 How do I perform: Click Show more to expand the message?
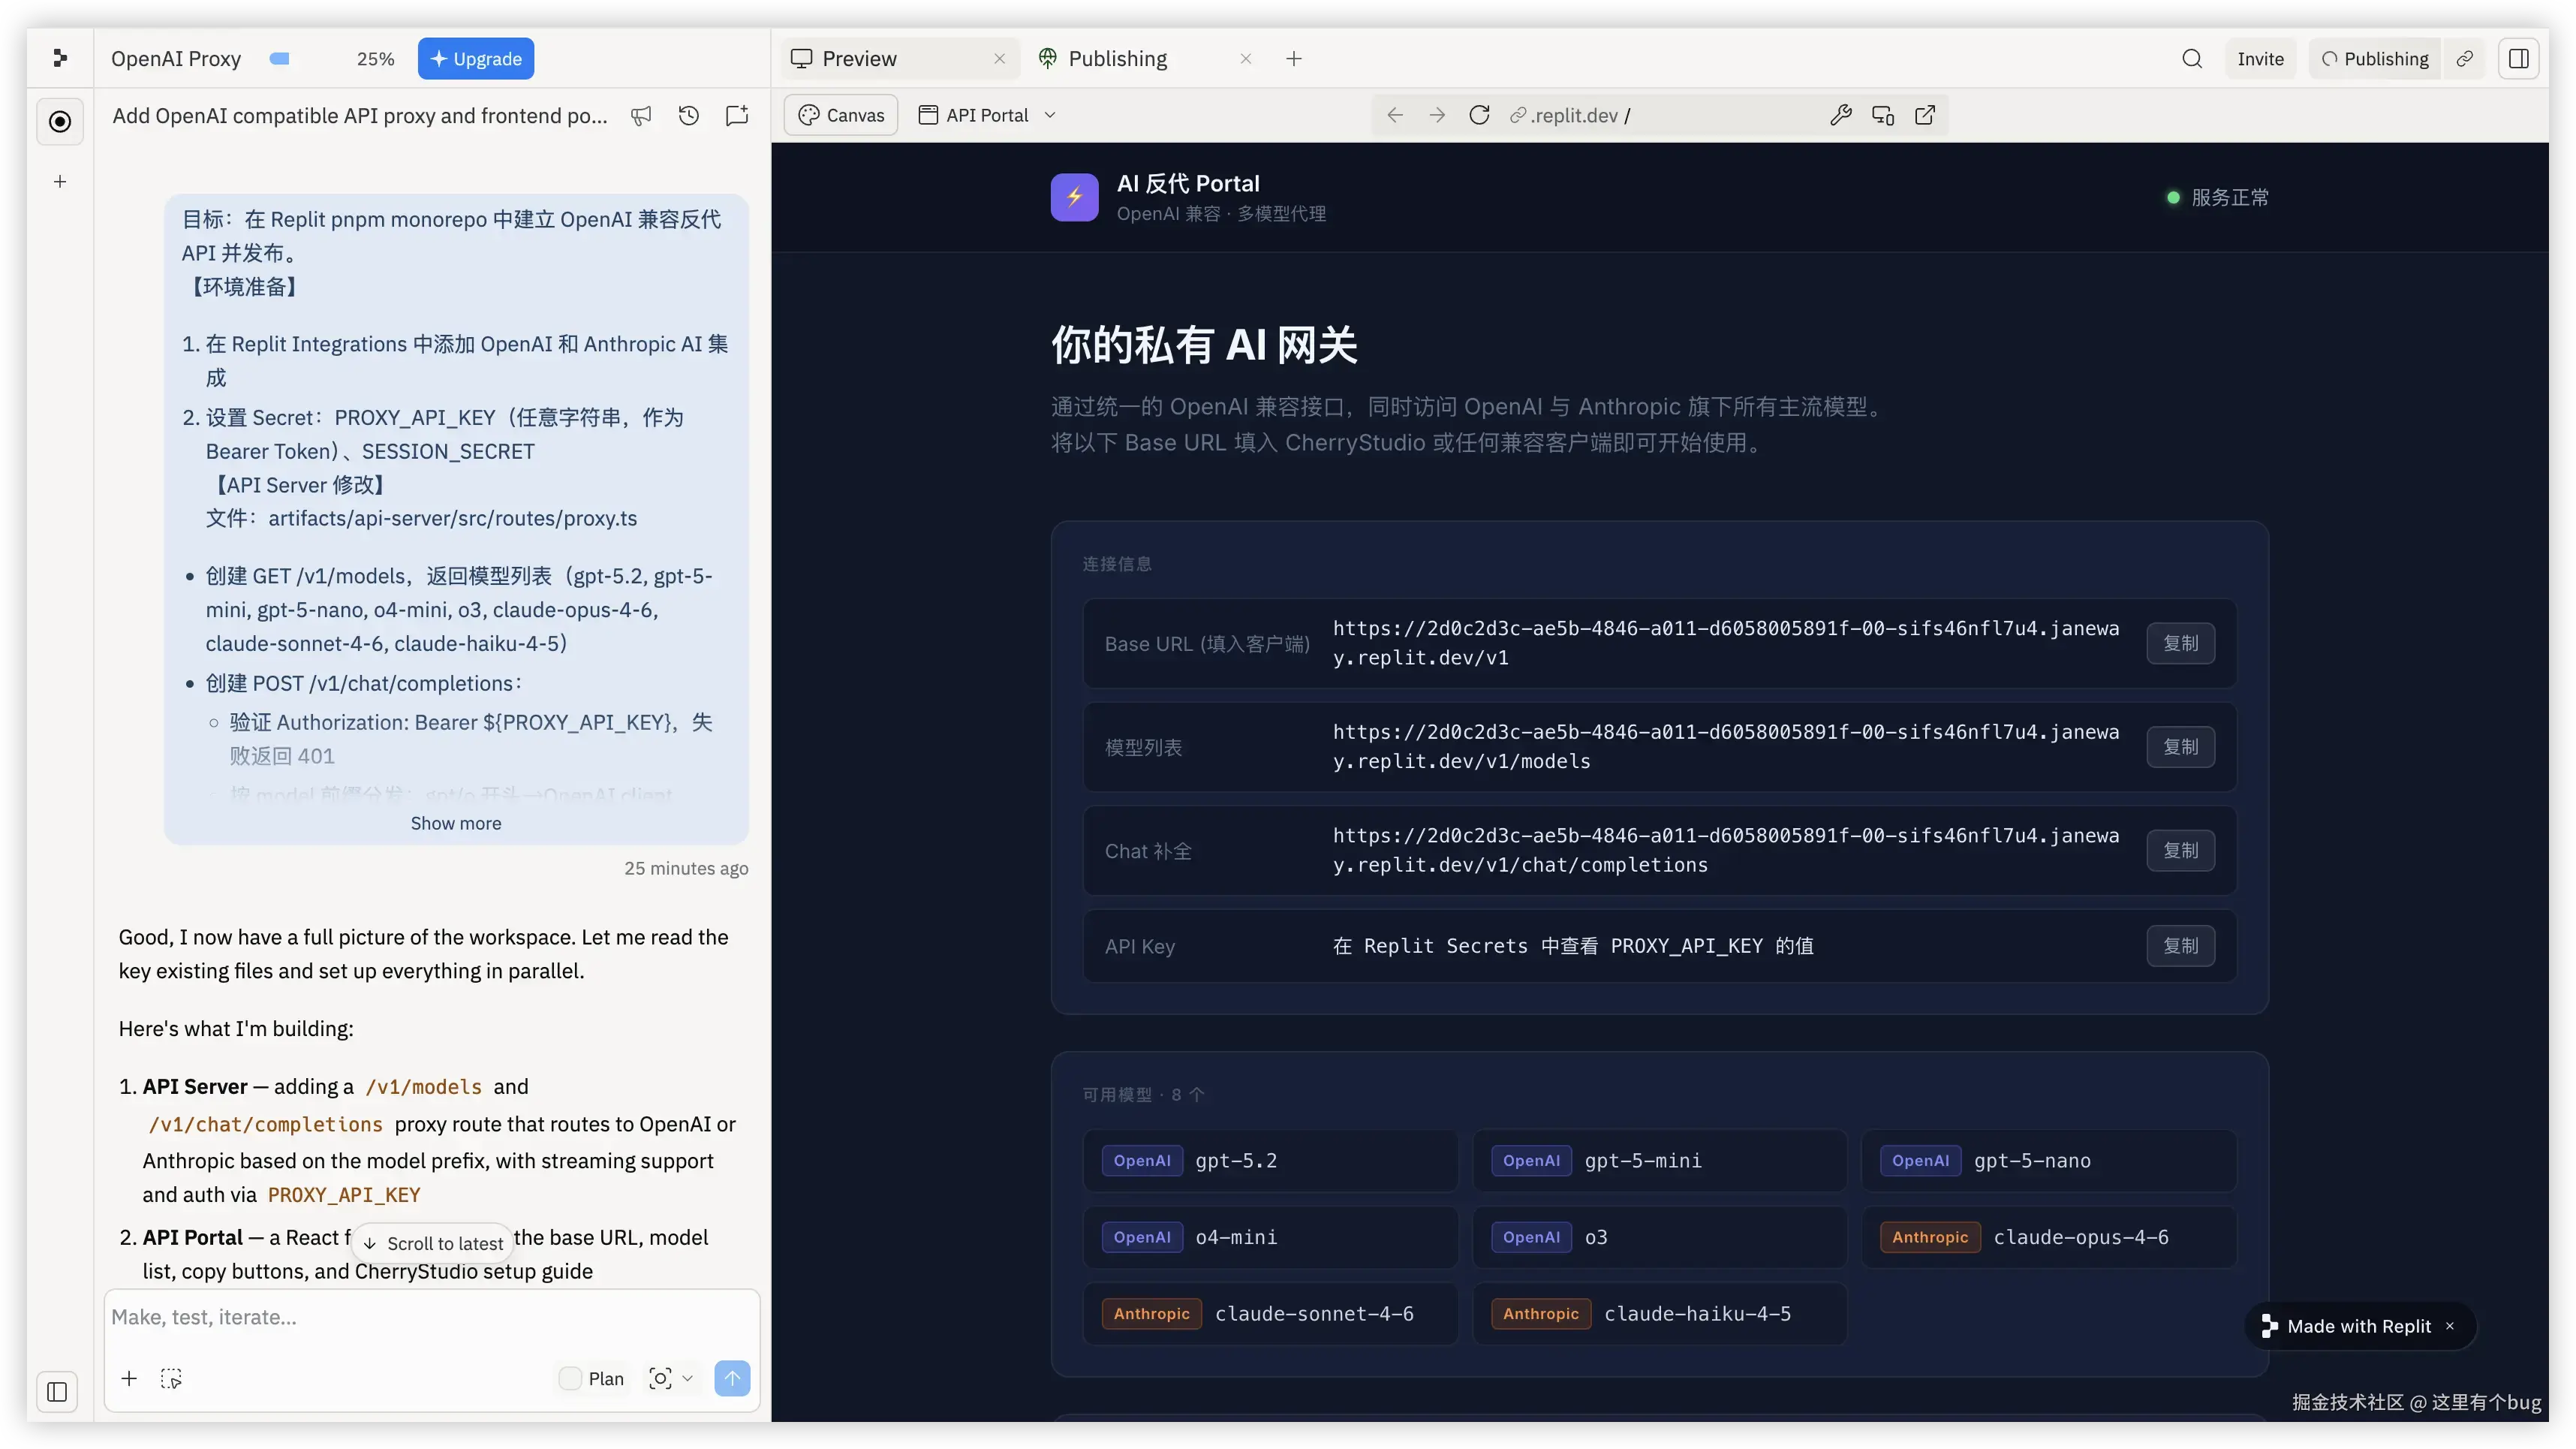pos(456,823)
